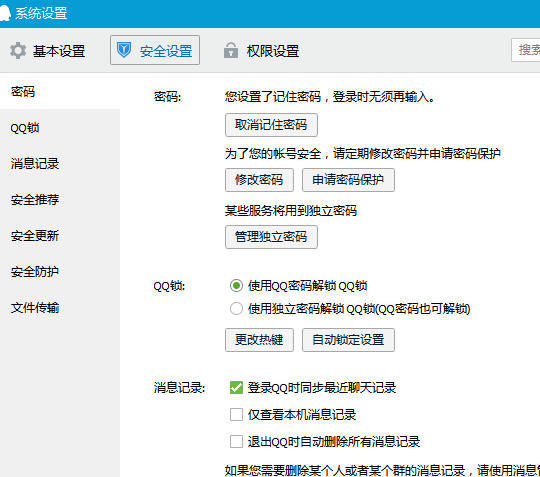The height and width of the screenshot is (477, 540).
Task: Go to 安全推荐 in the sidebar
Action: pos(60,200)
